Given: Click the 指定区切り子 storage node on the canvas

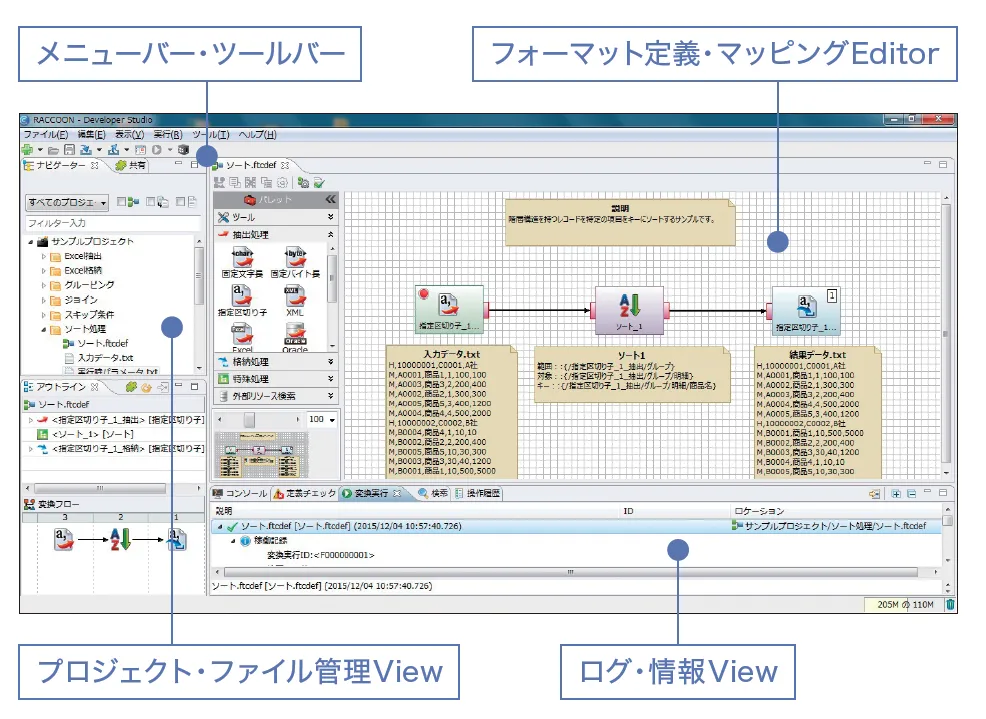Looking at the screenshot, I should point(806,311).
